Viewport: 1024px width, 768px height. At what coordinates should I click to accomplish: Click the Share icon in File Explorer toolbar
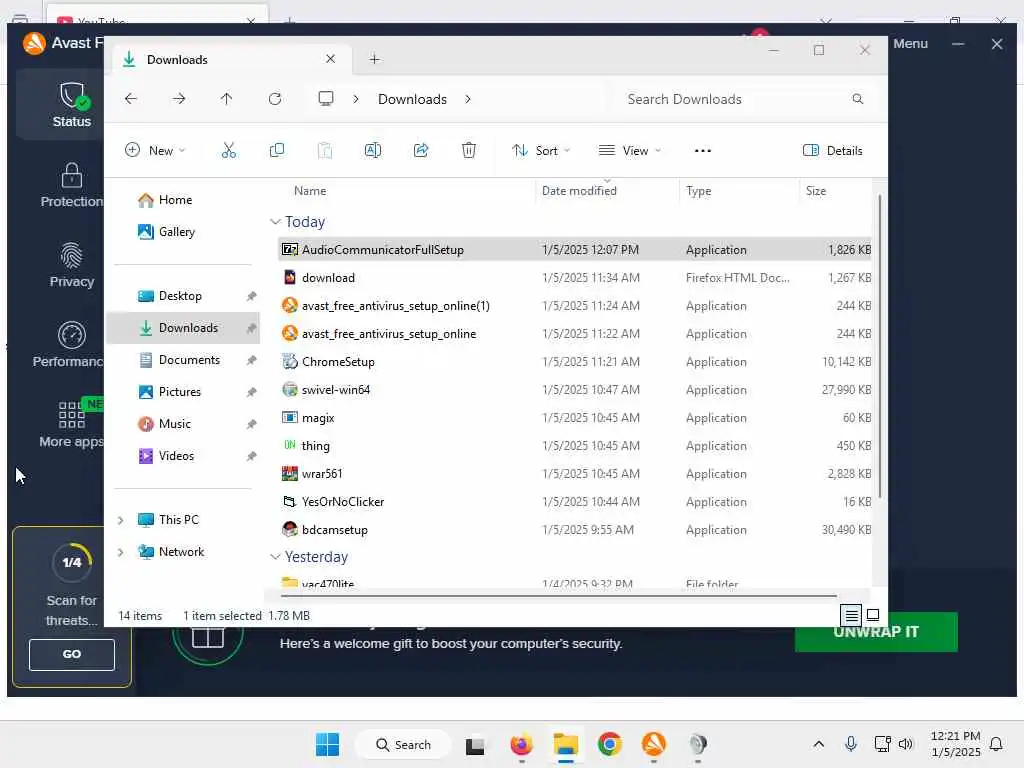(x=421, y=151)
